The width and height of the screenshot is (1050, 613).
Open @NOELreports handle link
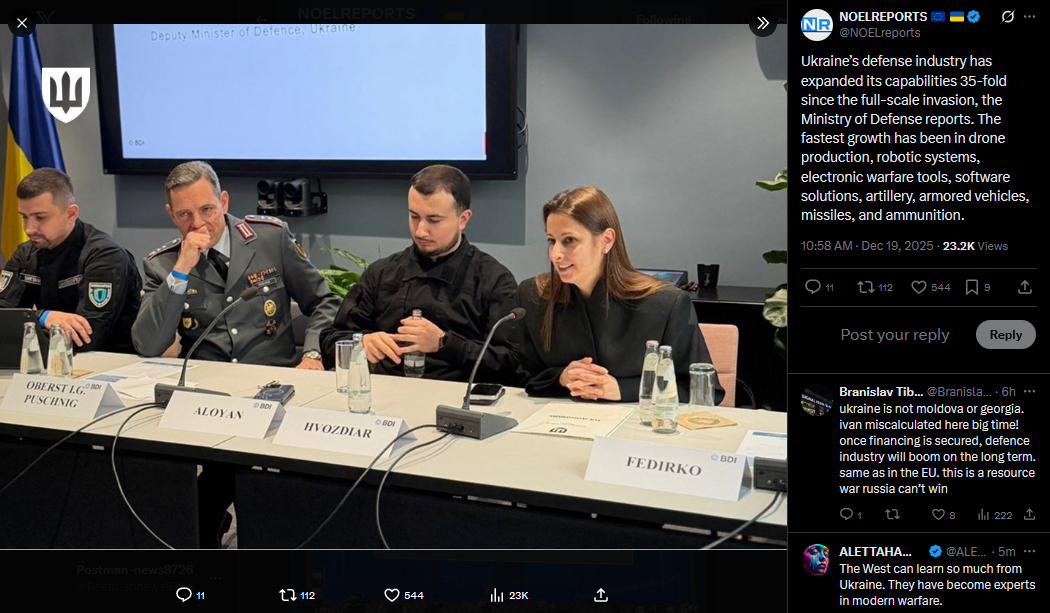(879, 33)
